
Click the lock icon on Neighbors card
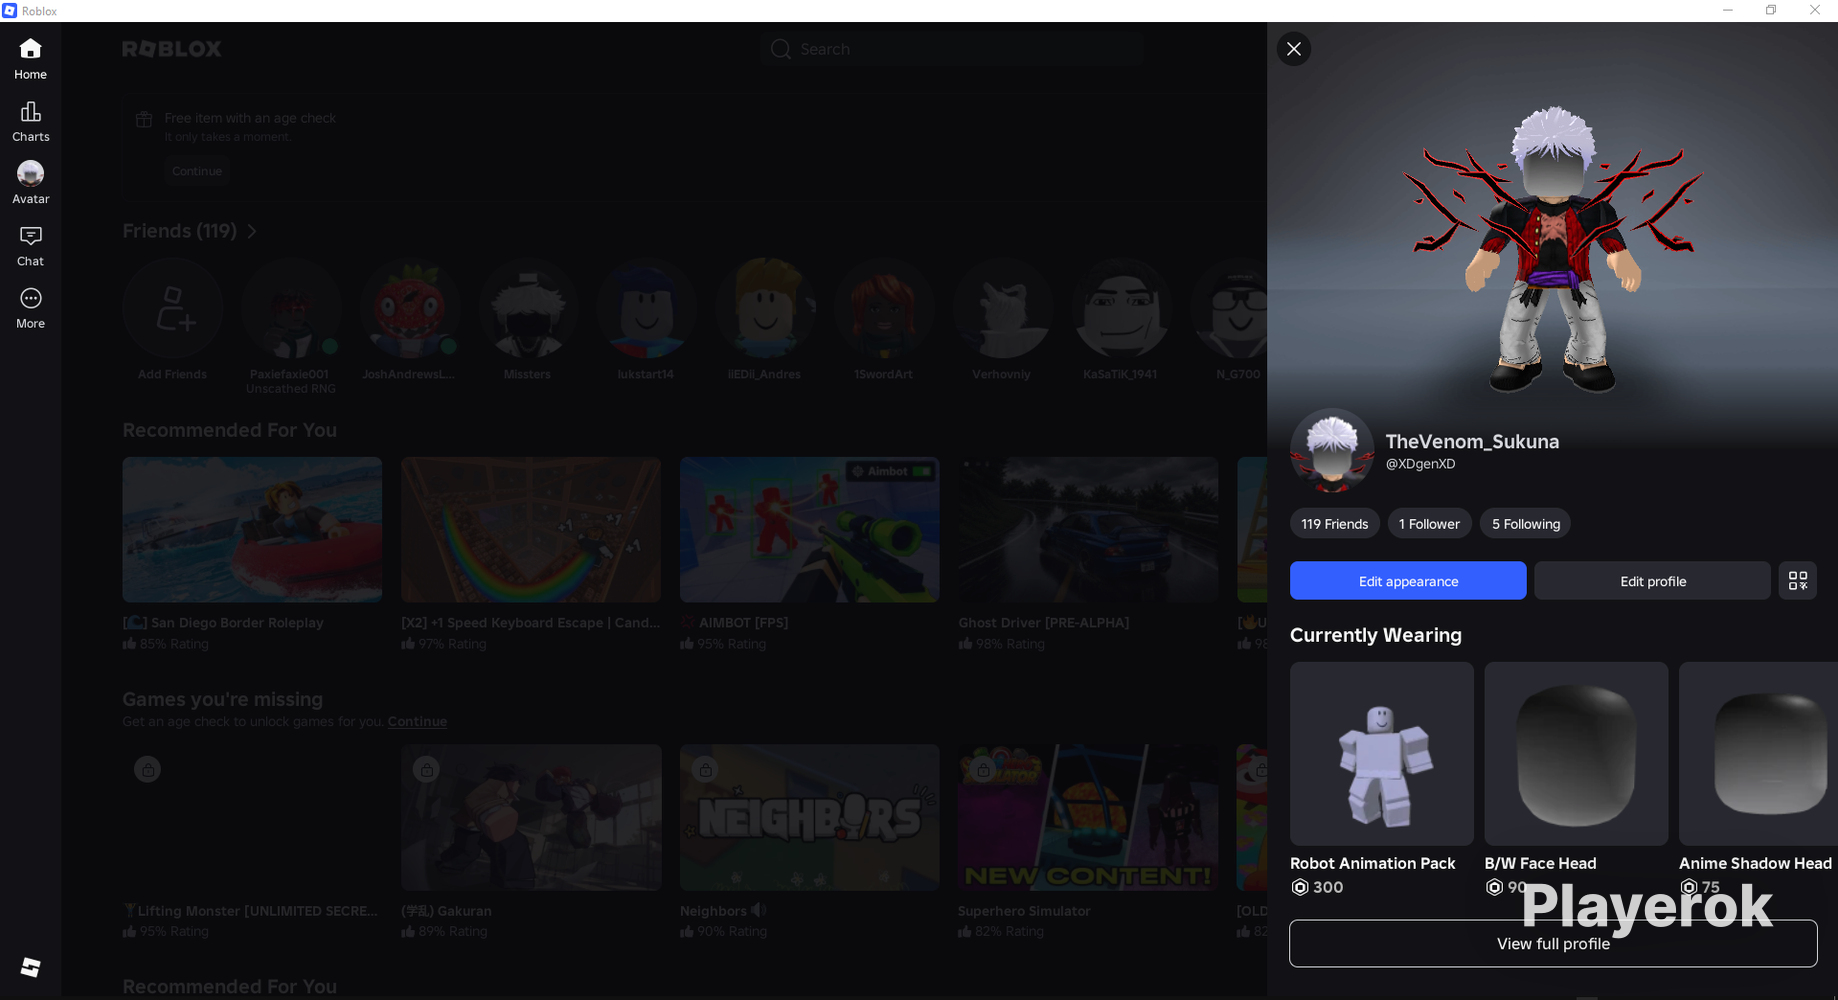point(706,770)
